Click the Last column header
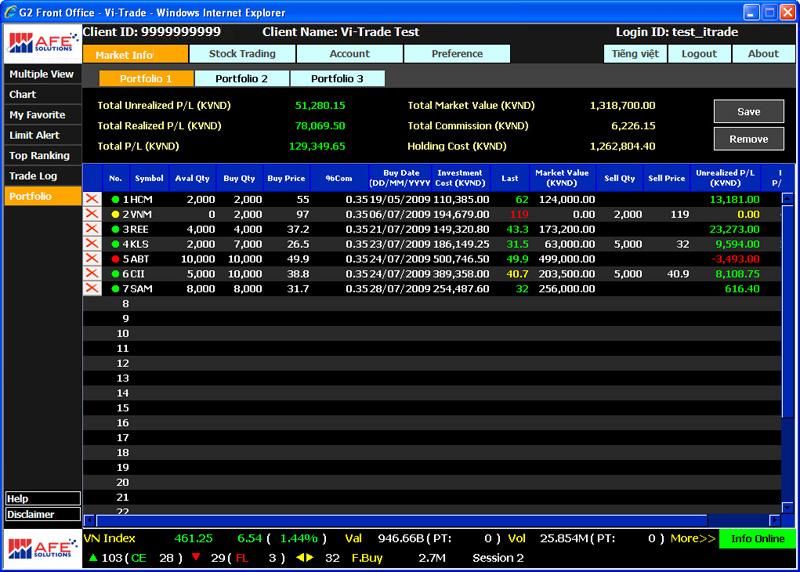 point(510,178)
